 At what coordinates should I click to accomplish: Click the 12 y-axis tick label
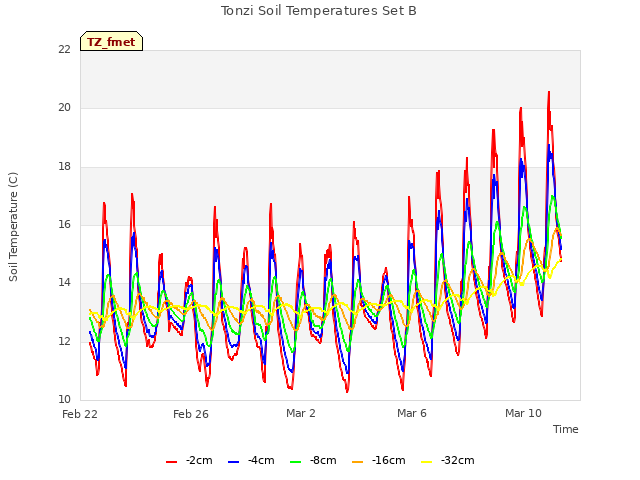coord(64,341)
